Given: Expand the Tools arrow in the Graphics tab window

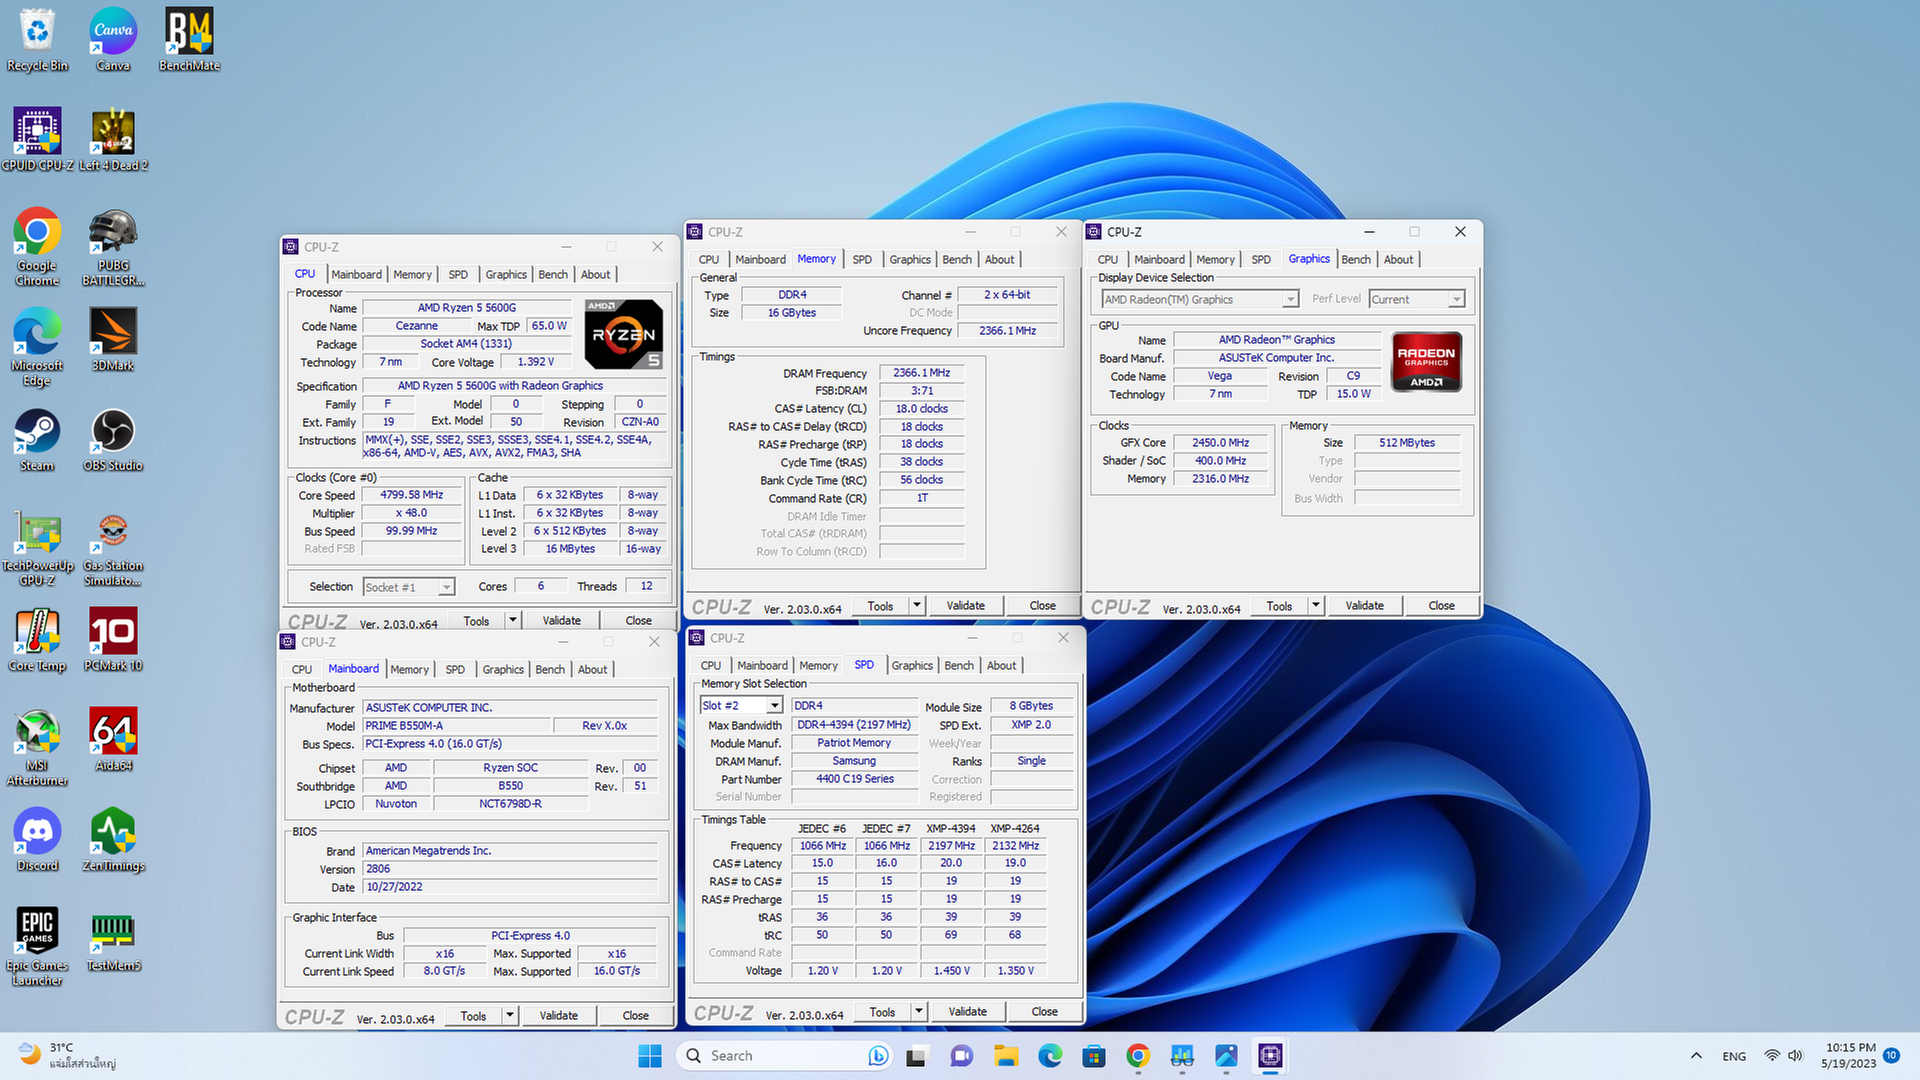Looking at the screenshot, I should point(1316,605).
